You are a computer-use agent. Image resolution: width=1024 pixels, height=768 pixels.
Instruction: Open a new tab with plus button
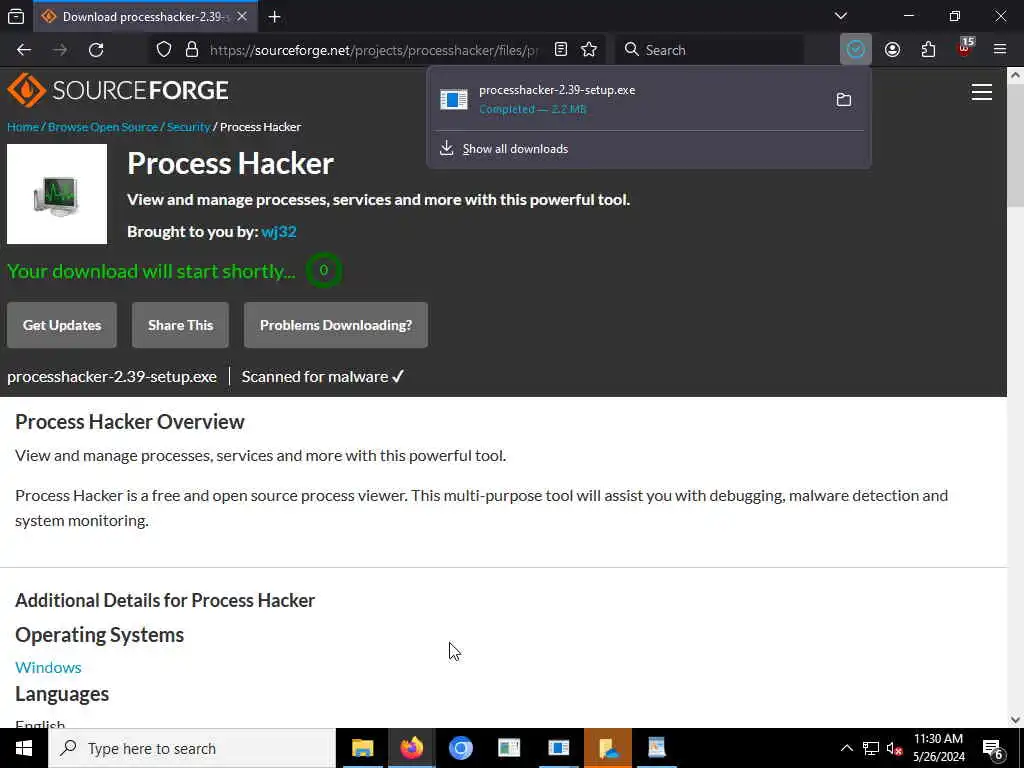[x=274, y=17]
